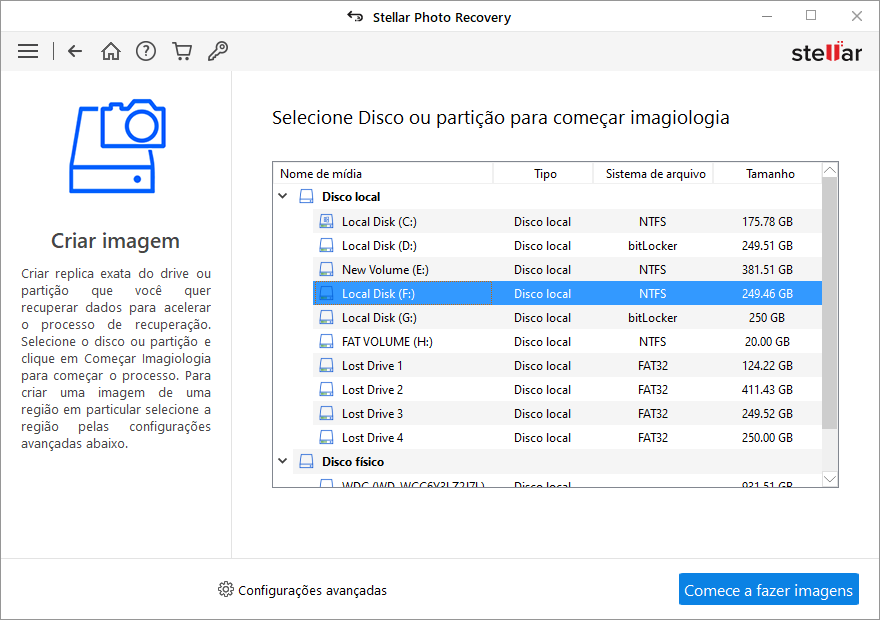The height and width of the screenshot is (620, 880).
Task: Select the Local Disk (G:) row
Action: (x=567, y=318)
